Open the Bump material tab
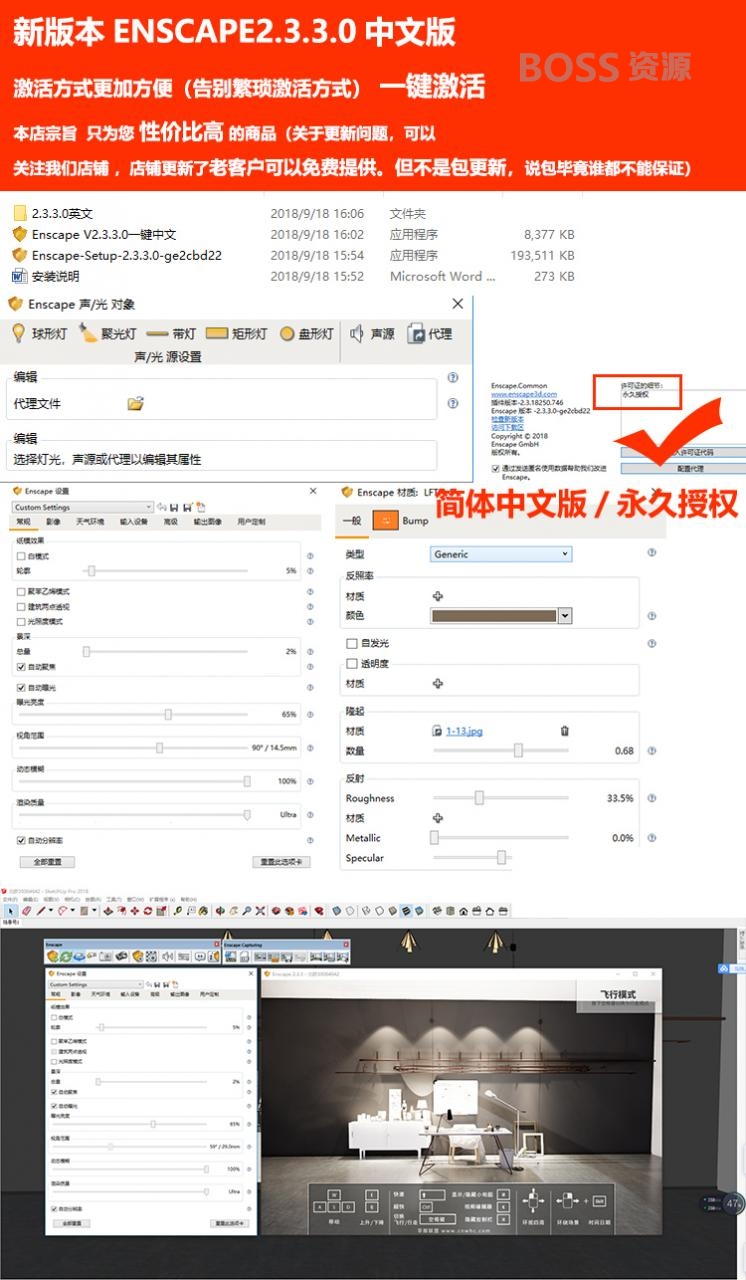The width and height of the screenshot is (746, 1280). [x=400, y=520]
